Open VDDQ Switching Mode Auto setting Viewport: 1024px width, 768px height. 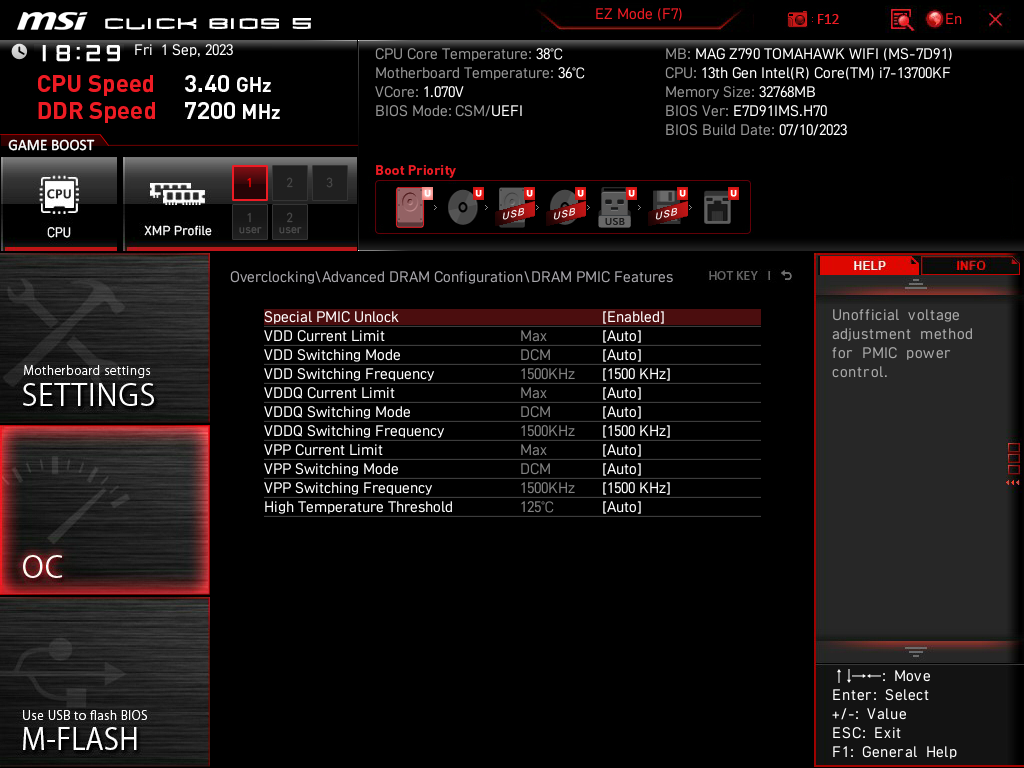click(x=622, y=411)
